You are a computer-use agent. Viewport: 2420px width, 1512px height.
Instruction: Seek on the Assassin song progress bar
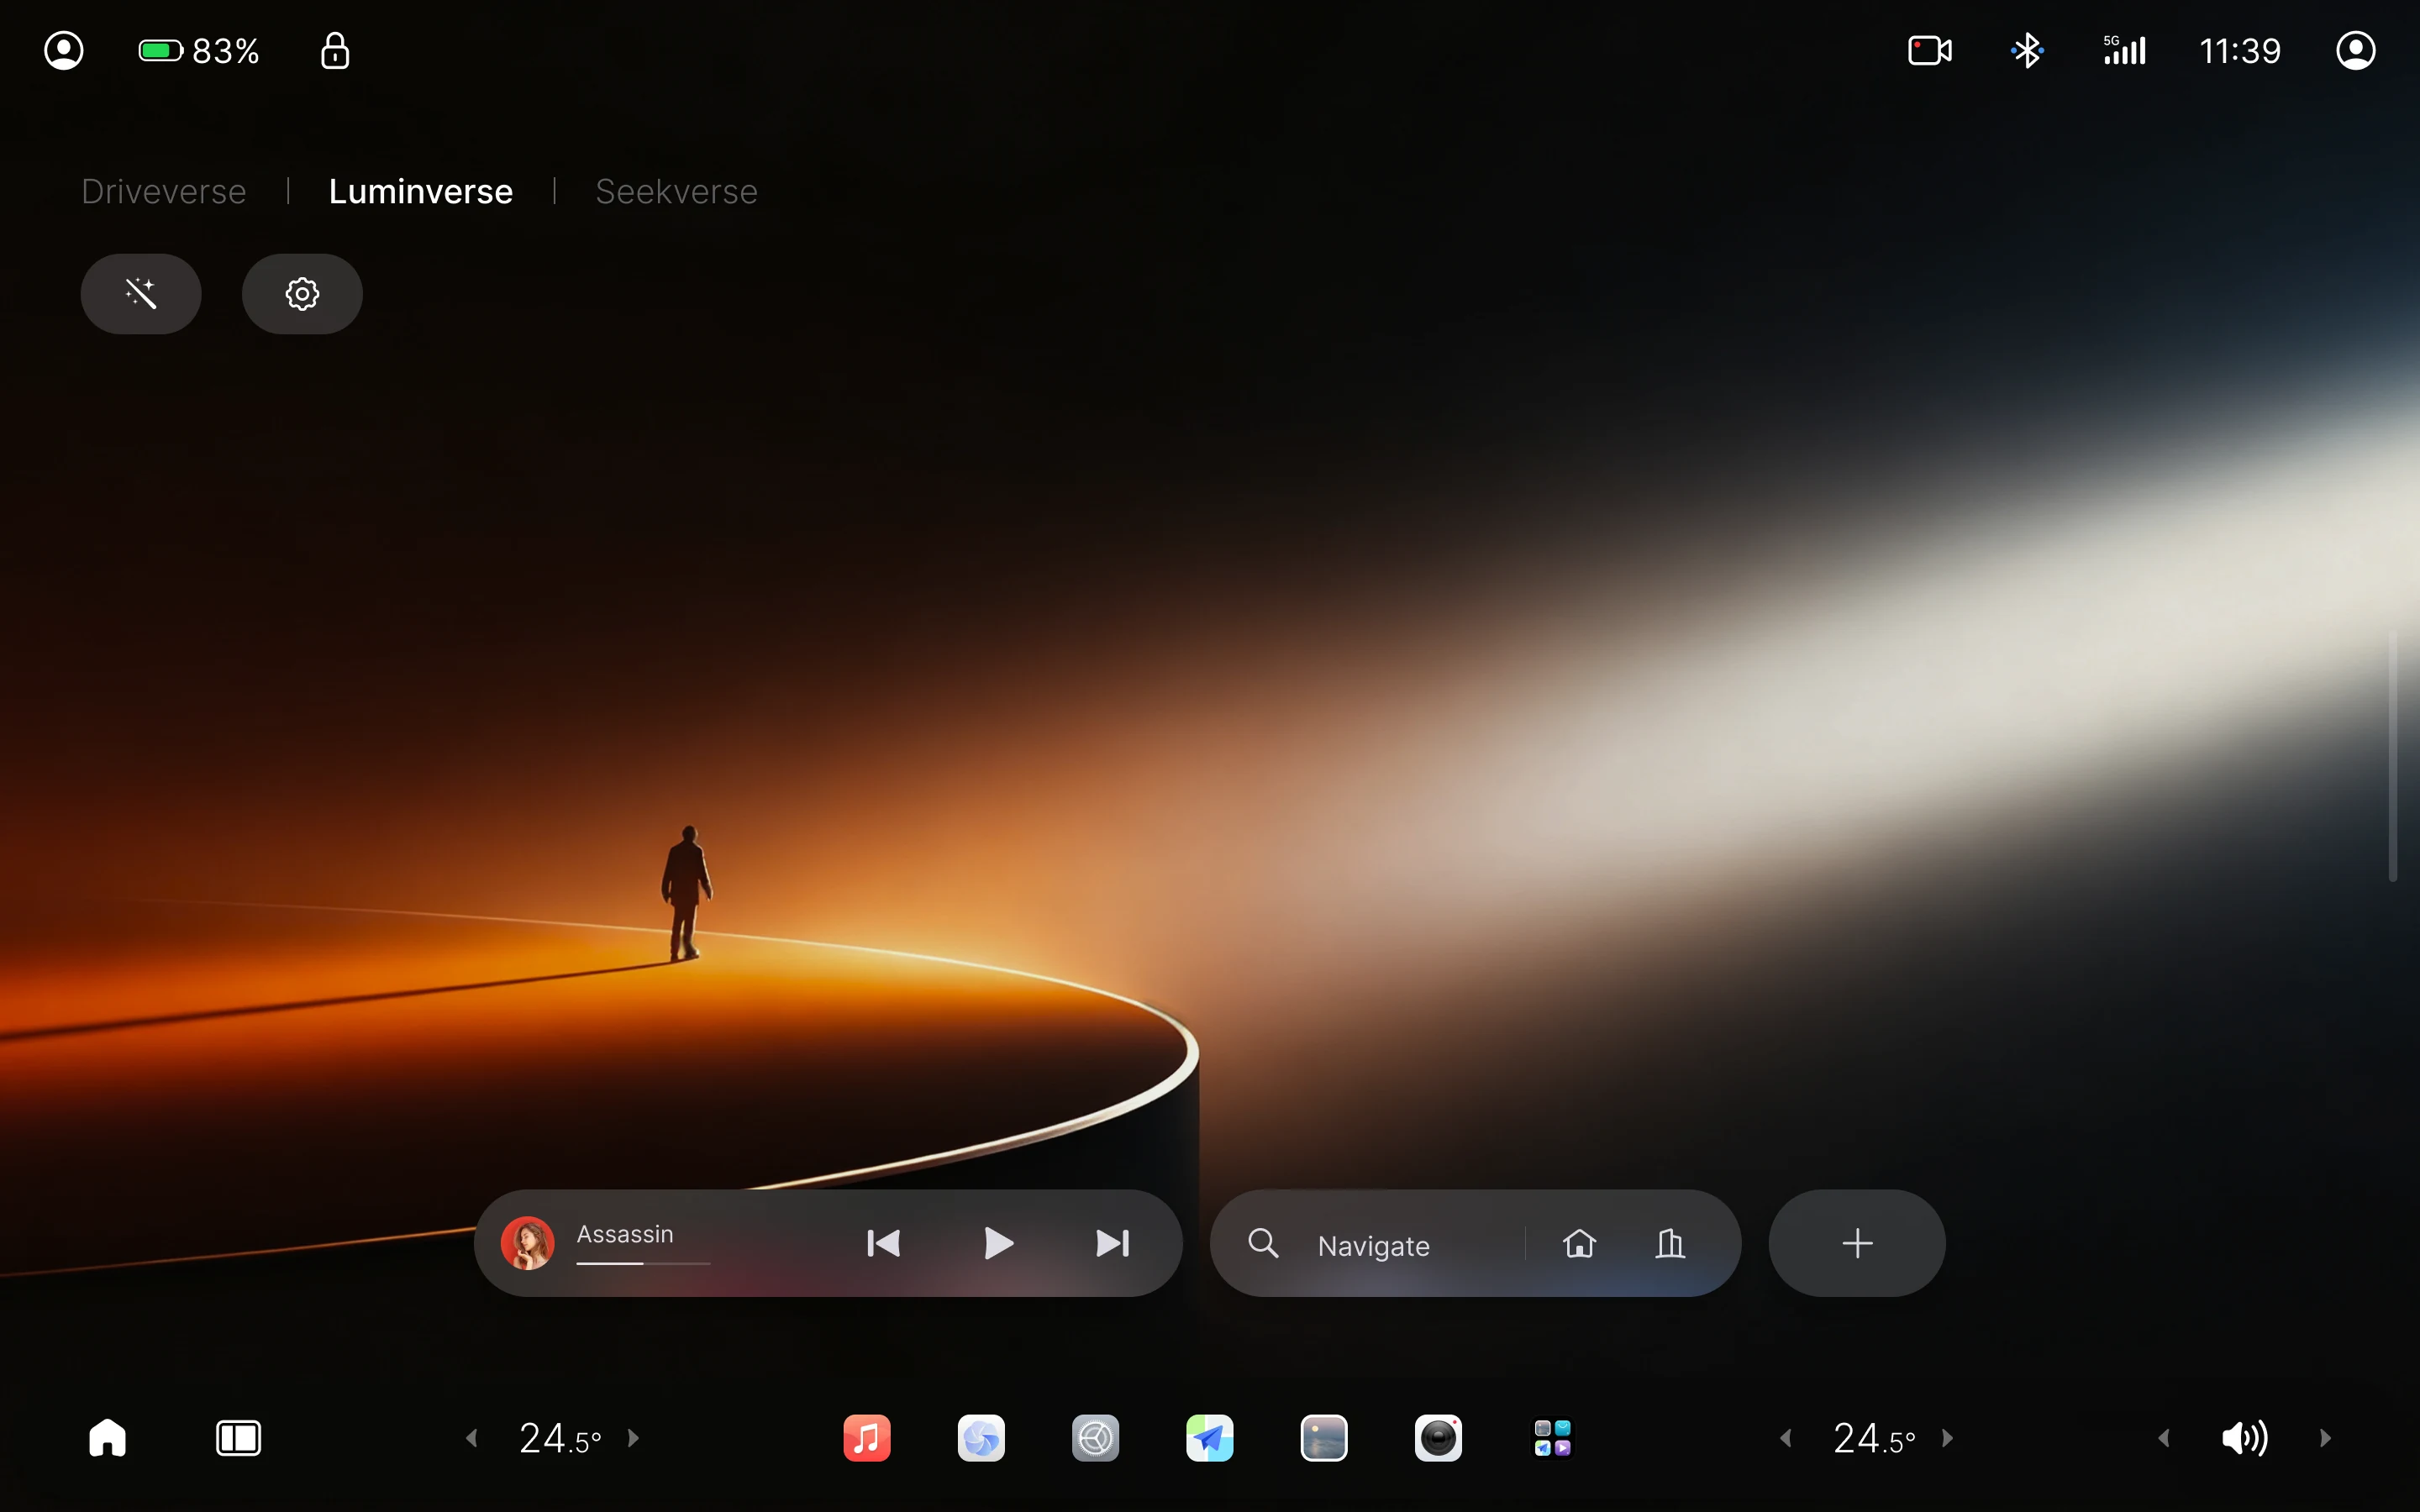point(643,1264)
